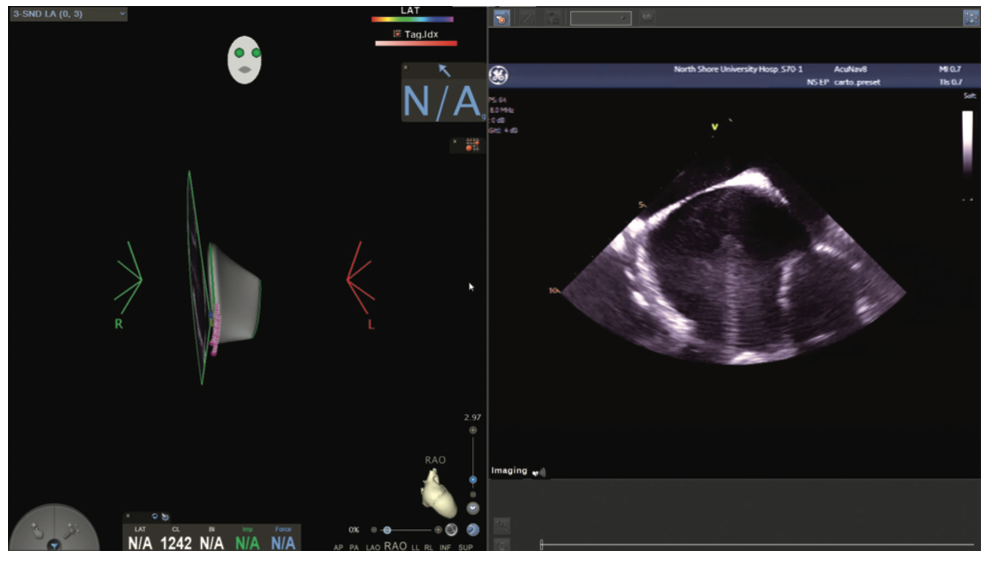
Task: Click the green Imp N/A value
Action: point(247,544)
